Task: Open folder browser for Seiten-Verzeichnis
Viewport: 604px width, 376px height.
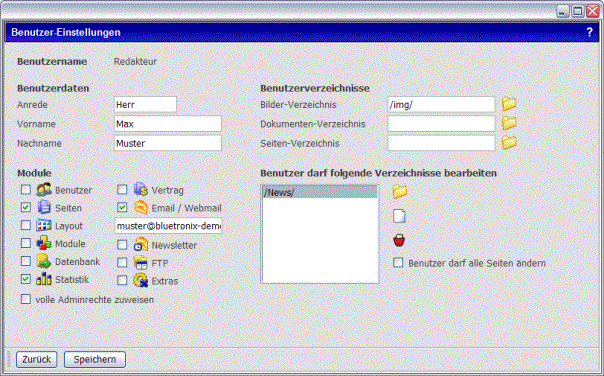Action: pos(509,143)
